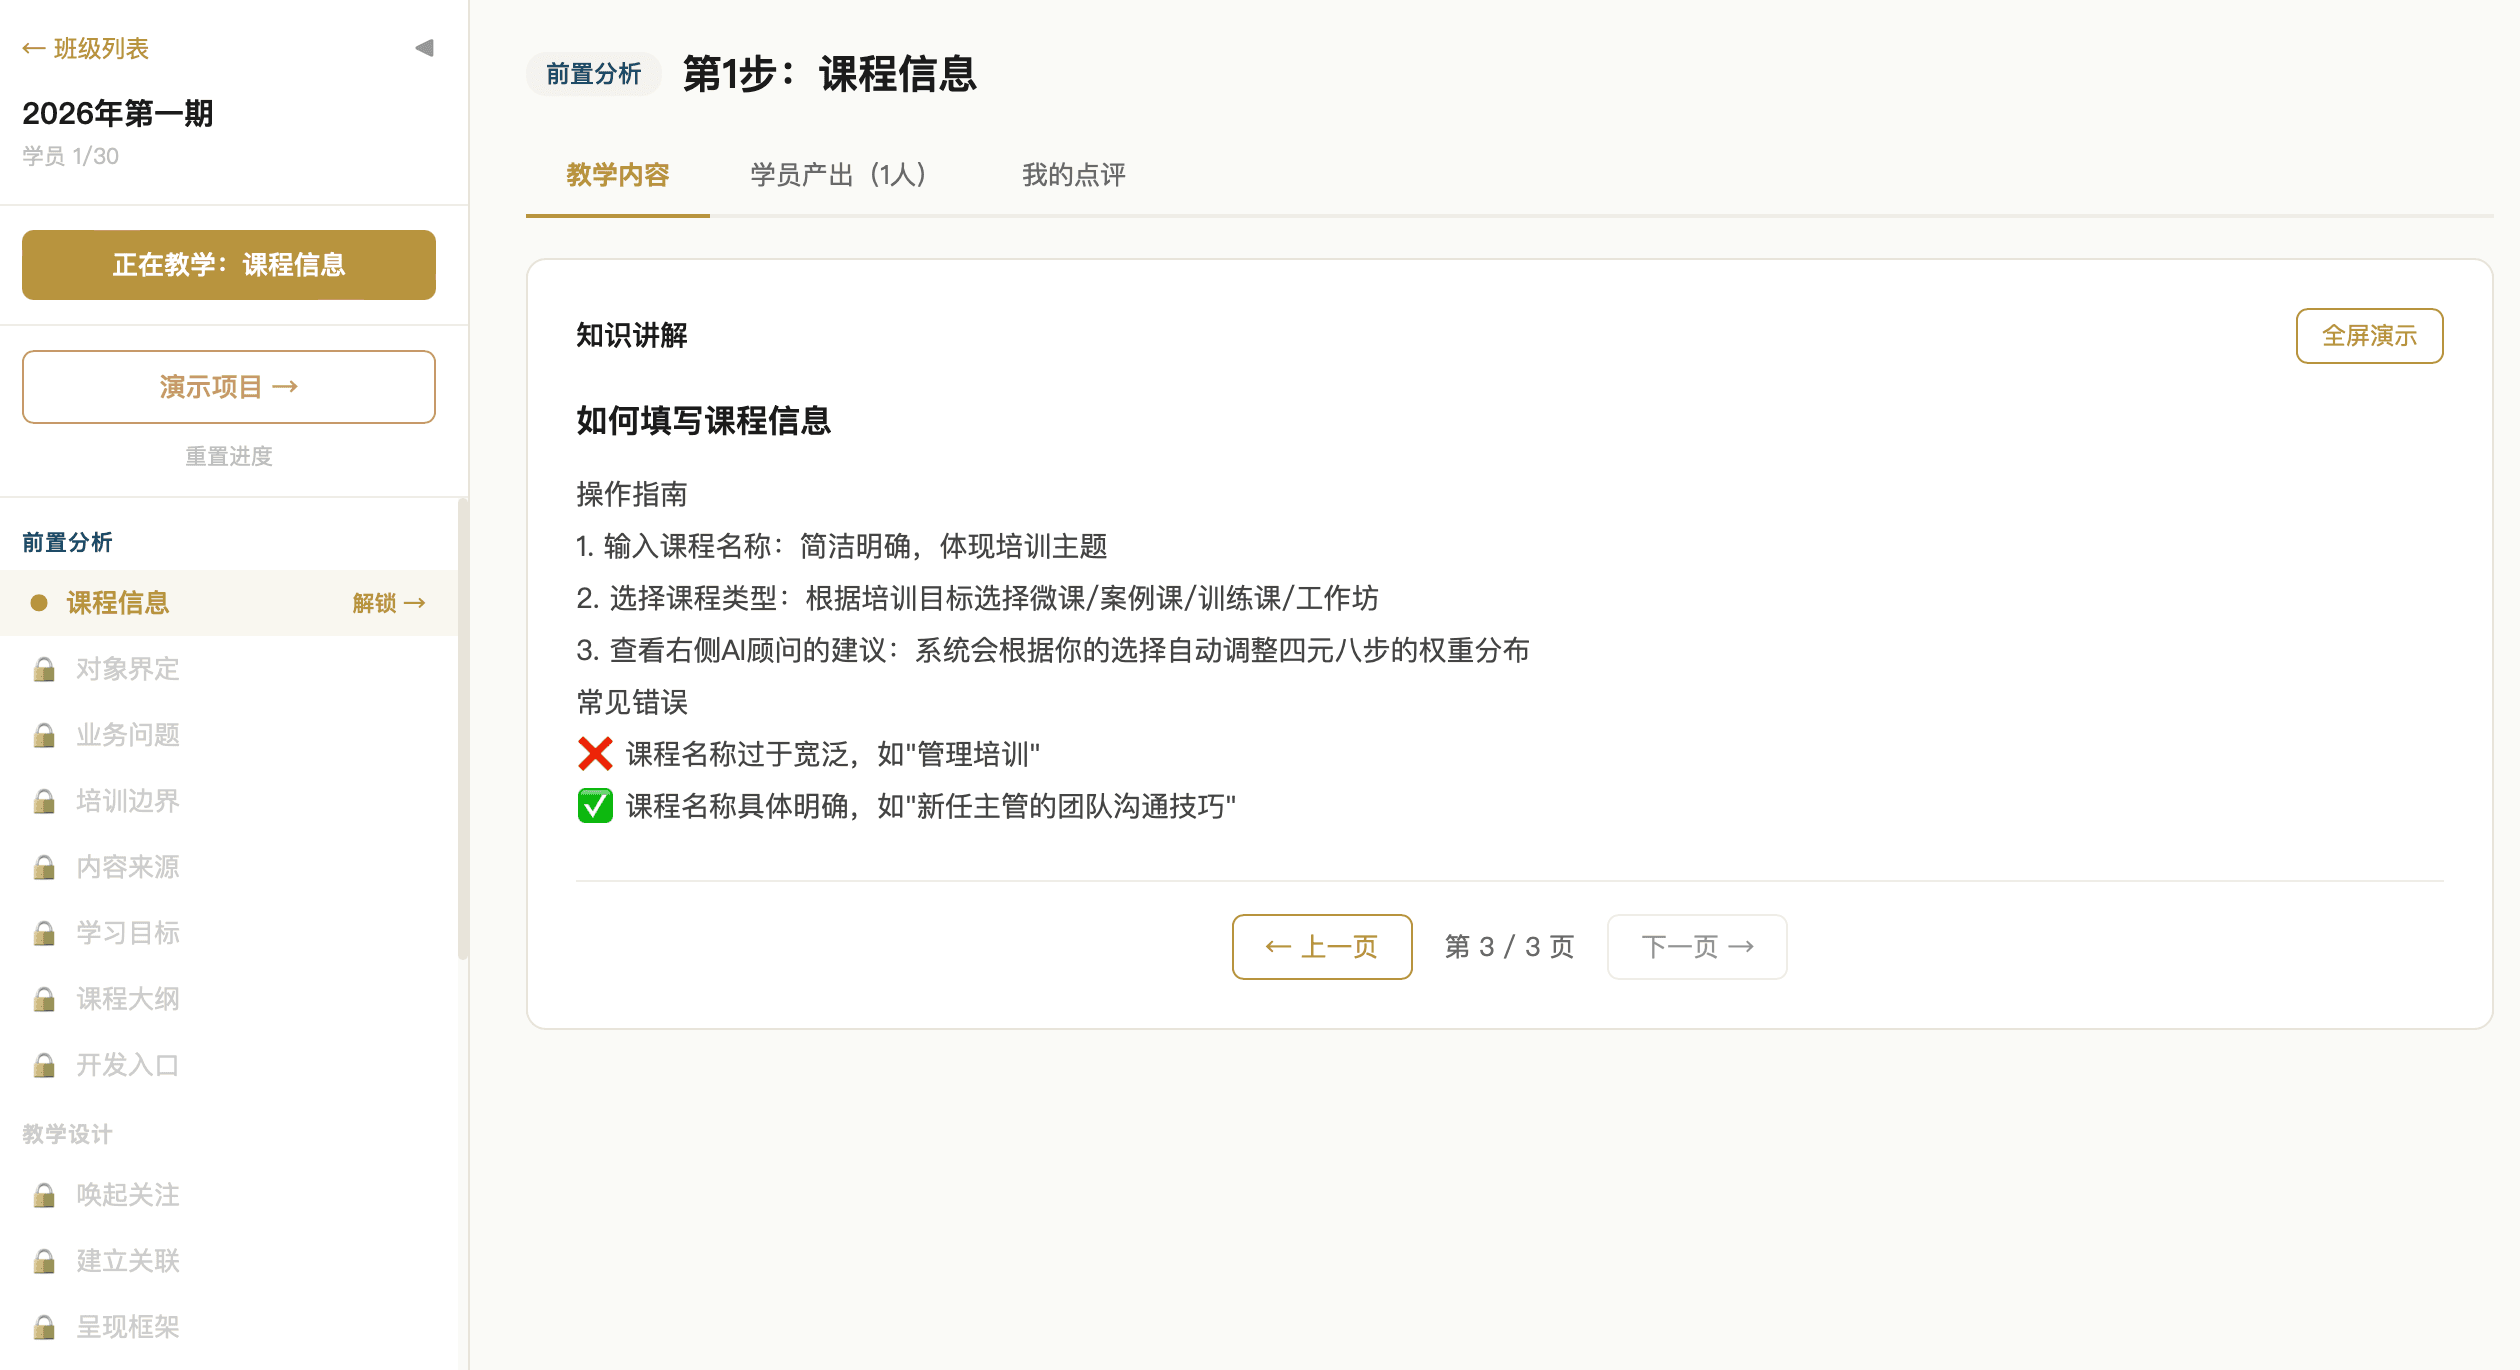Switch to the 学员产出 tab
This screenshot has height=1370, width=2520.
838,176
